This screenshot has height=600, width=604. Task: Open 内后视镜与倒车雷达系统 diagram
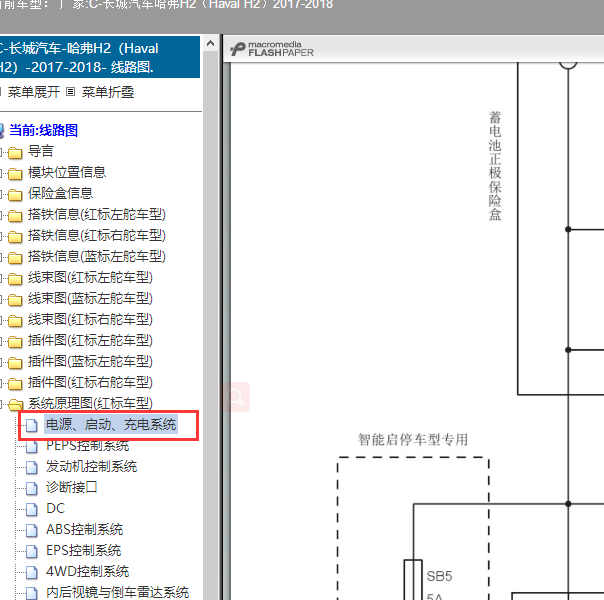coord(117,592)
